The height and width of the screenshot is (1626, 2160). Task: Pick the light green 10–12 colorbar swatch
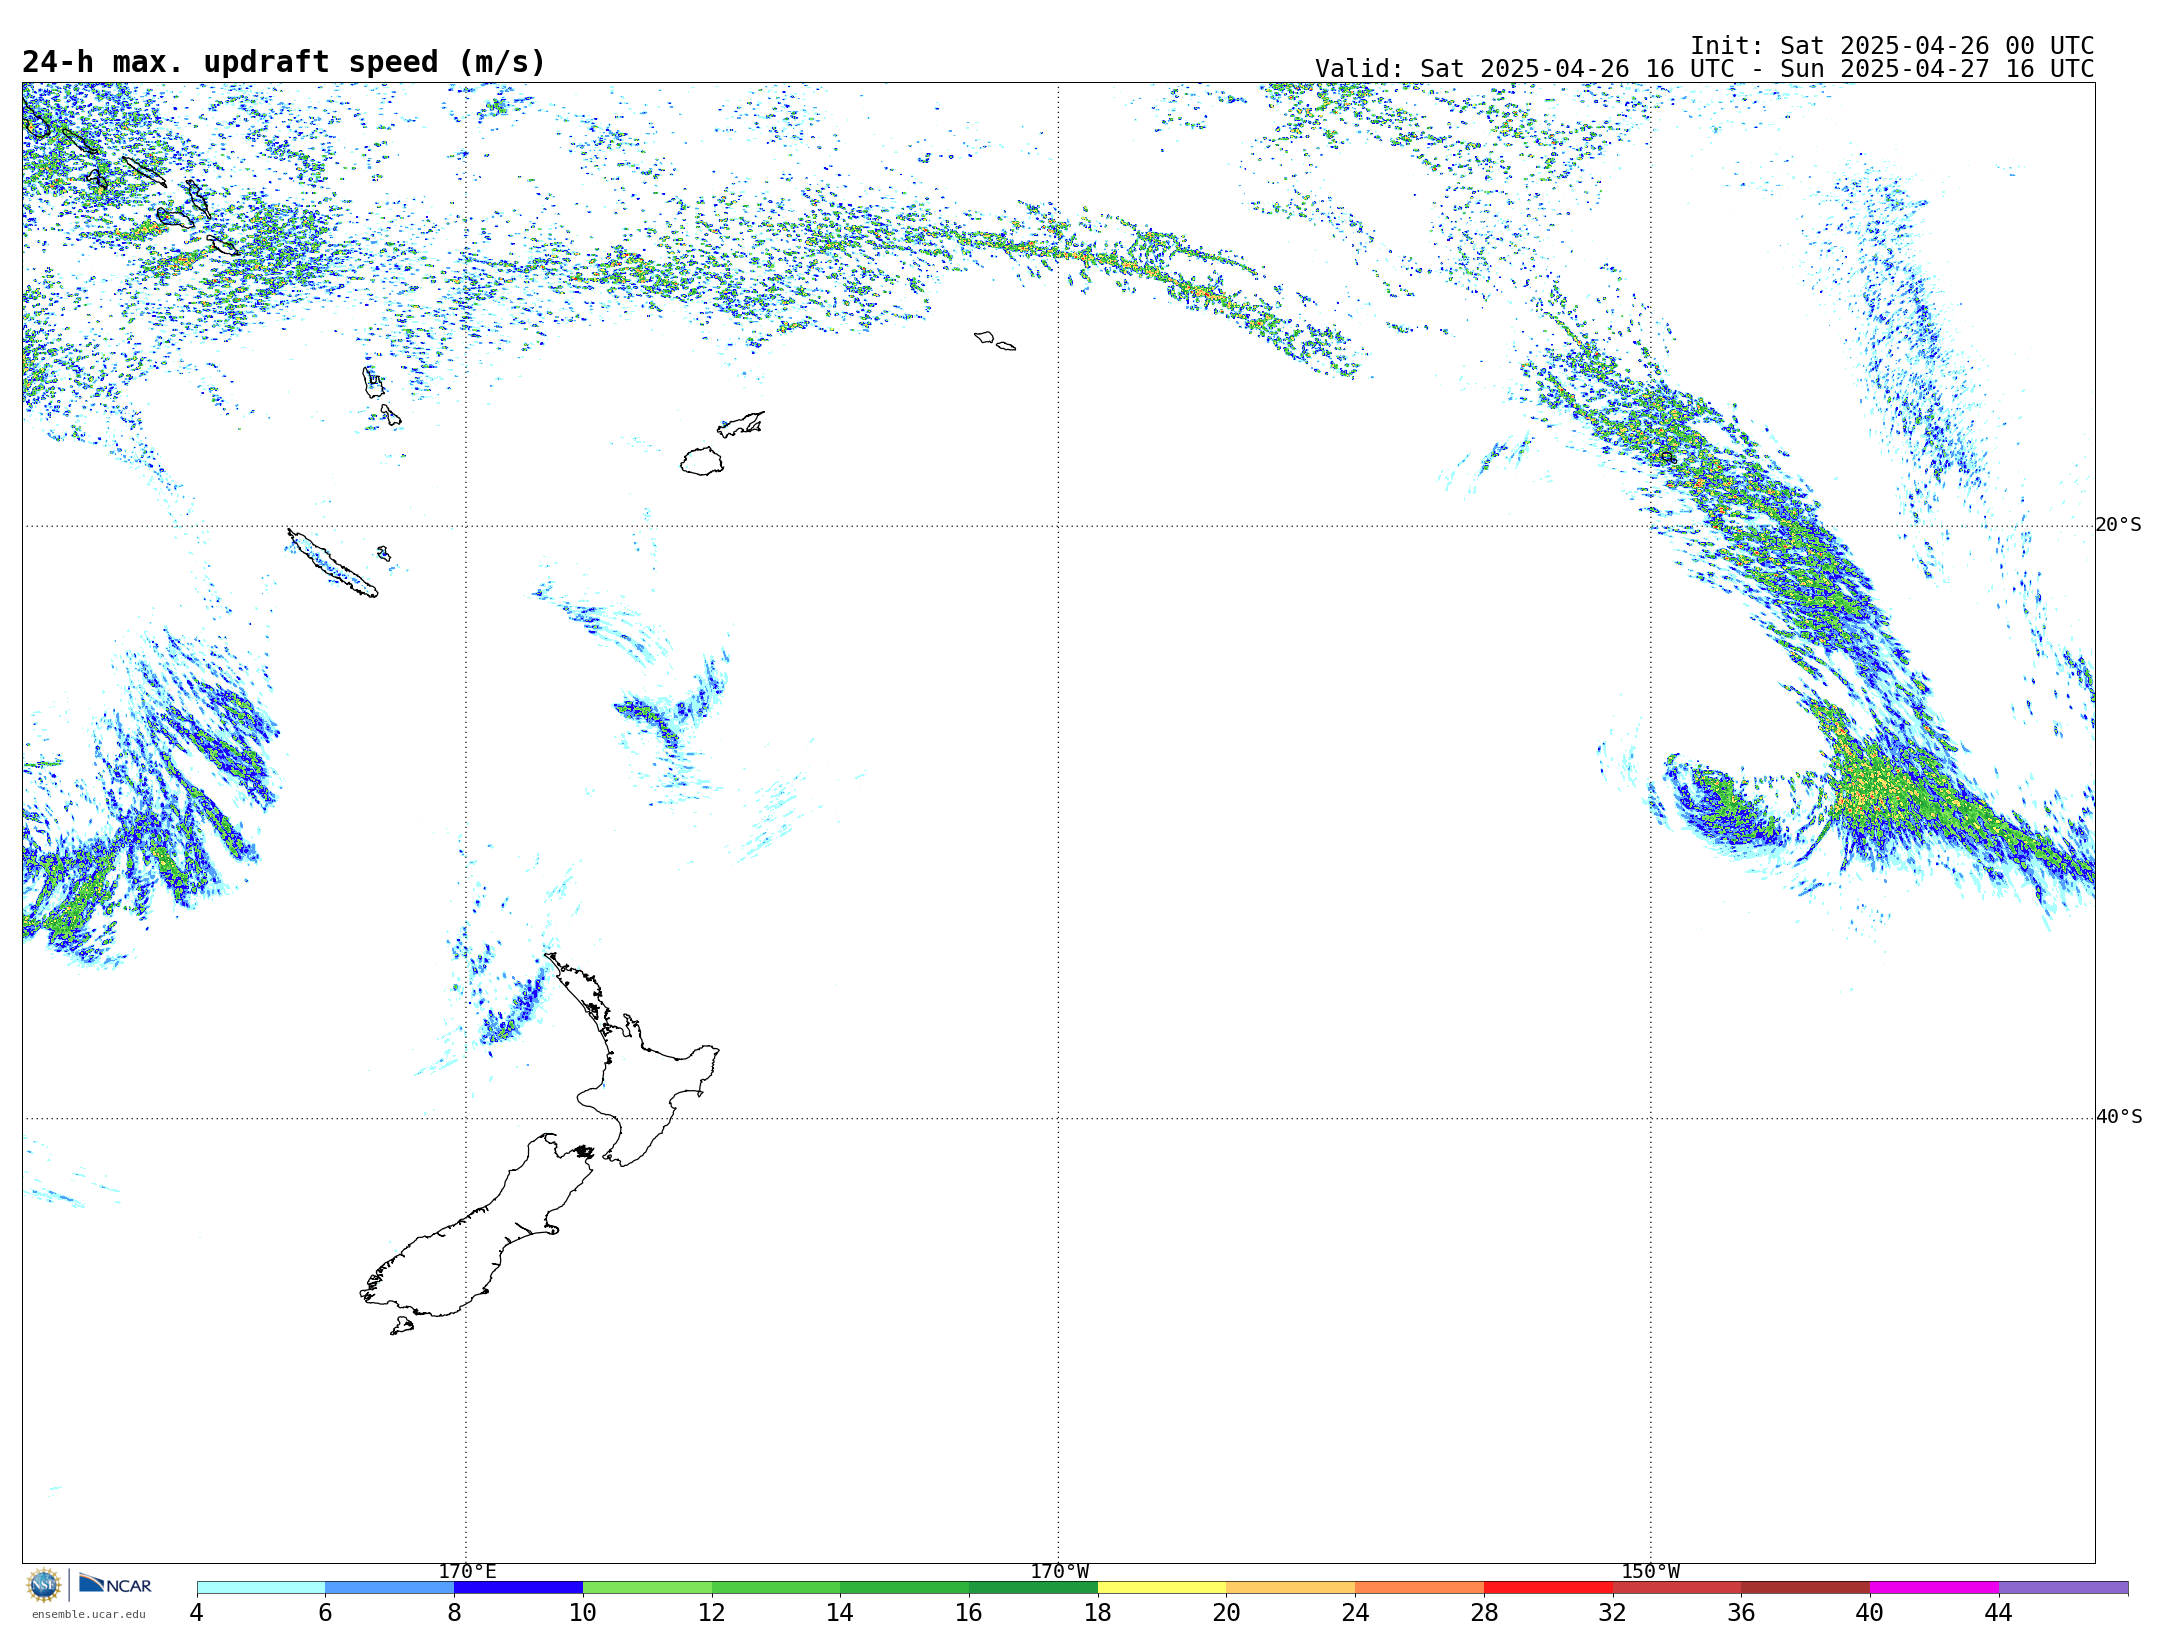(647, 1587)
